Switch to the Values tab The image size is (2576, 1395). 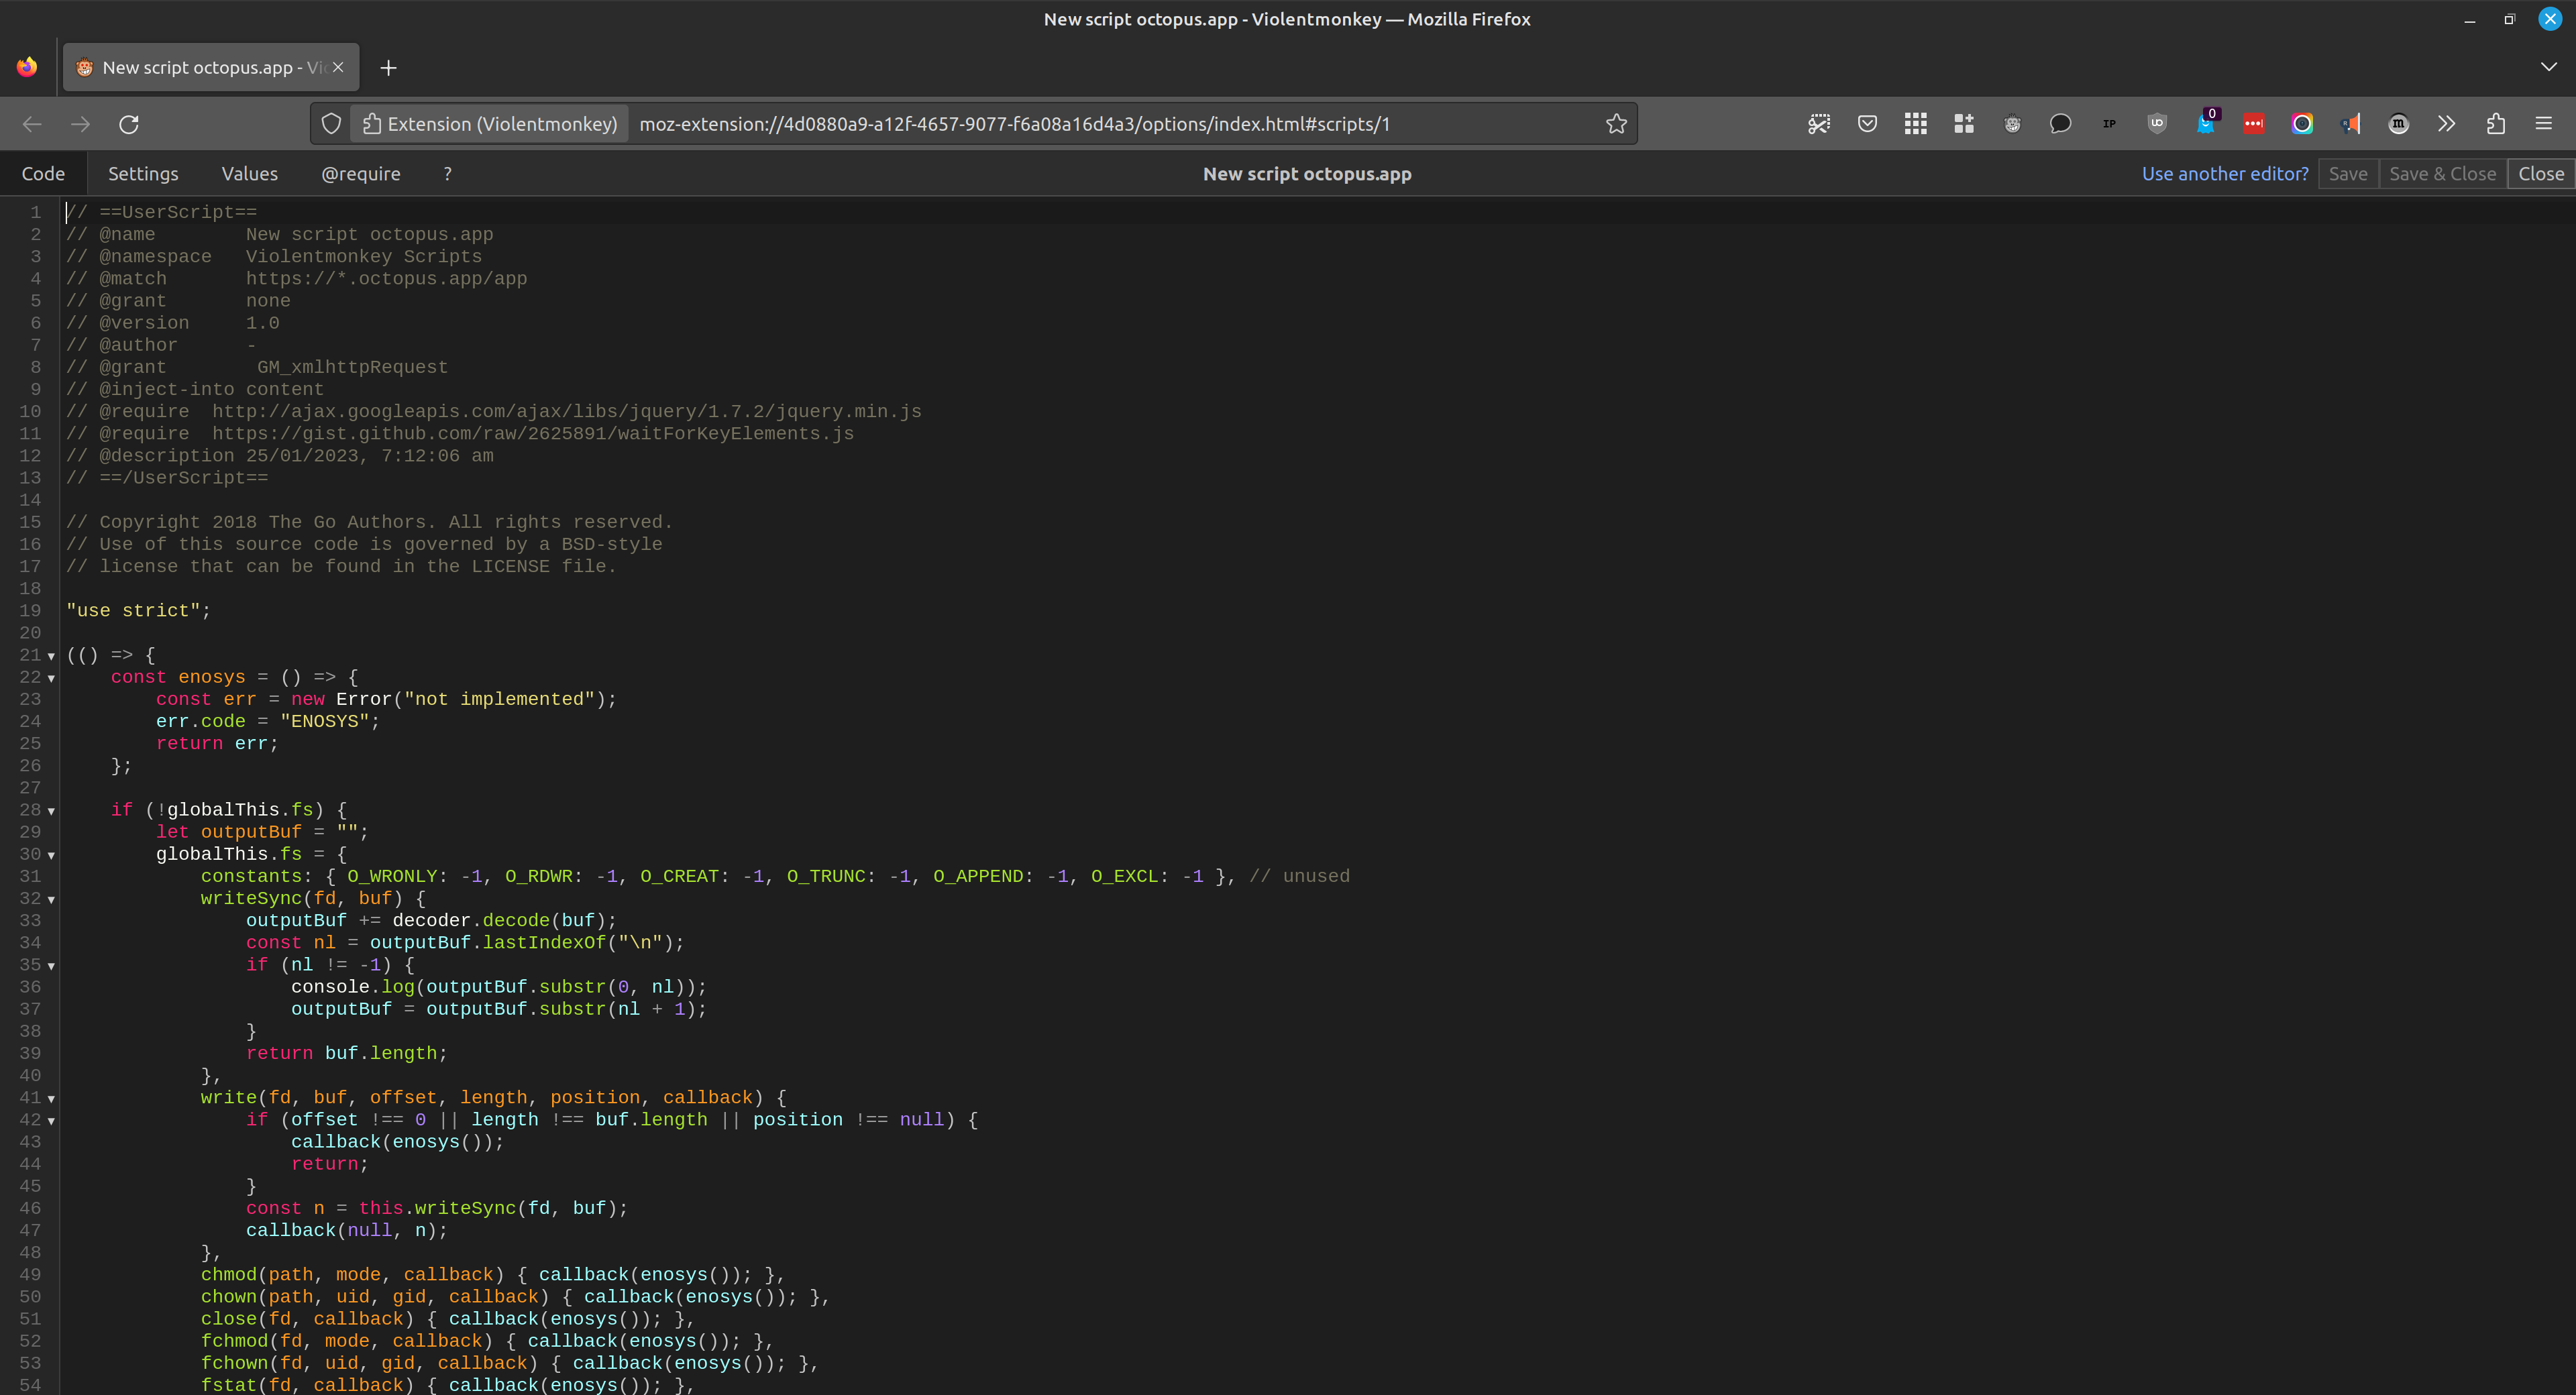tap(250, 174)
